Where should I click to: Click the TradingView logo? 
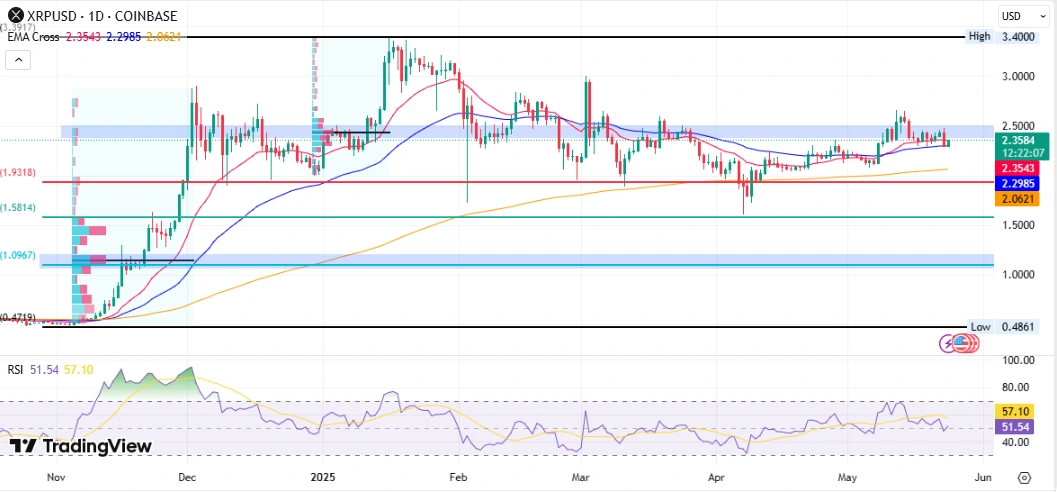(x=80, y=446)
